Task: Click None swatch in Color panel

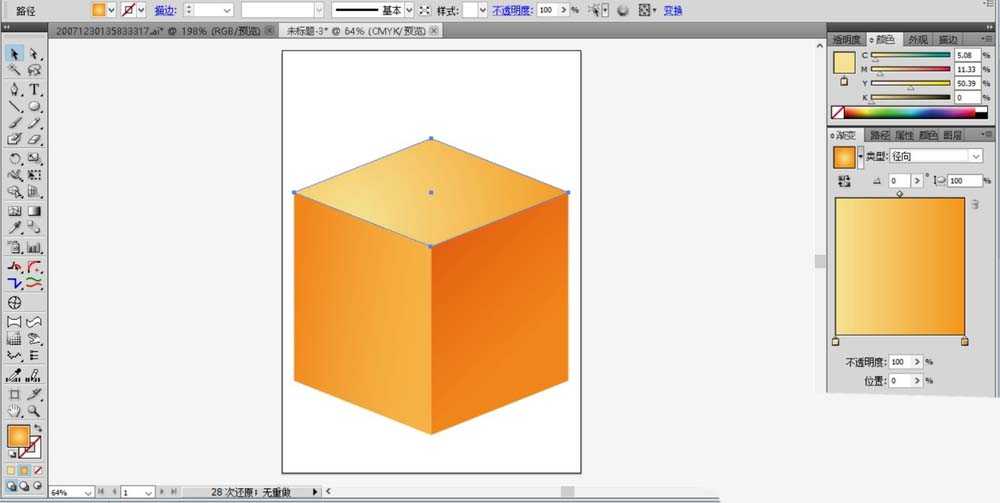Action: tap(838, 113)
